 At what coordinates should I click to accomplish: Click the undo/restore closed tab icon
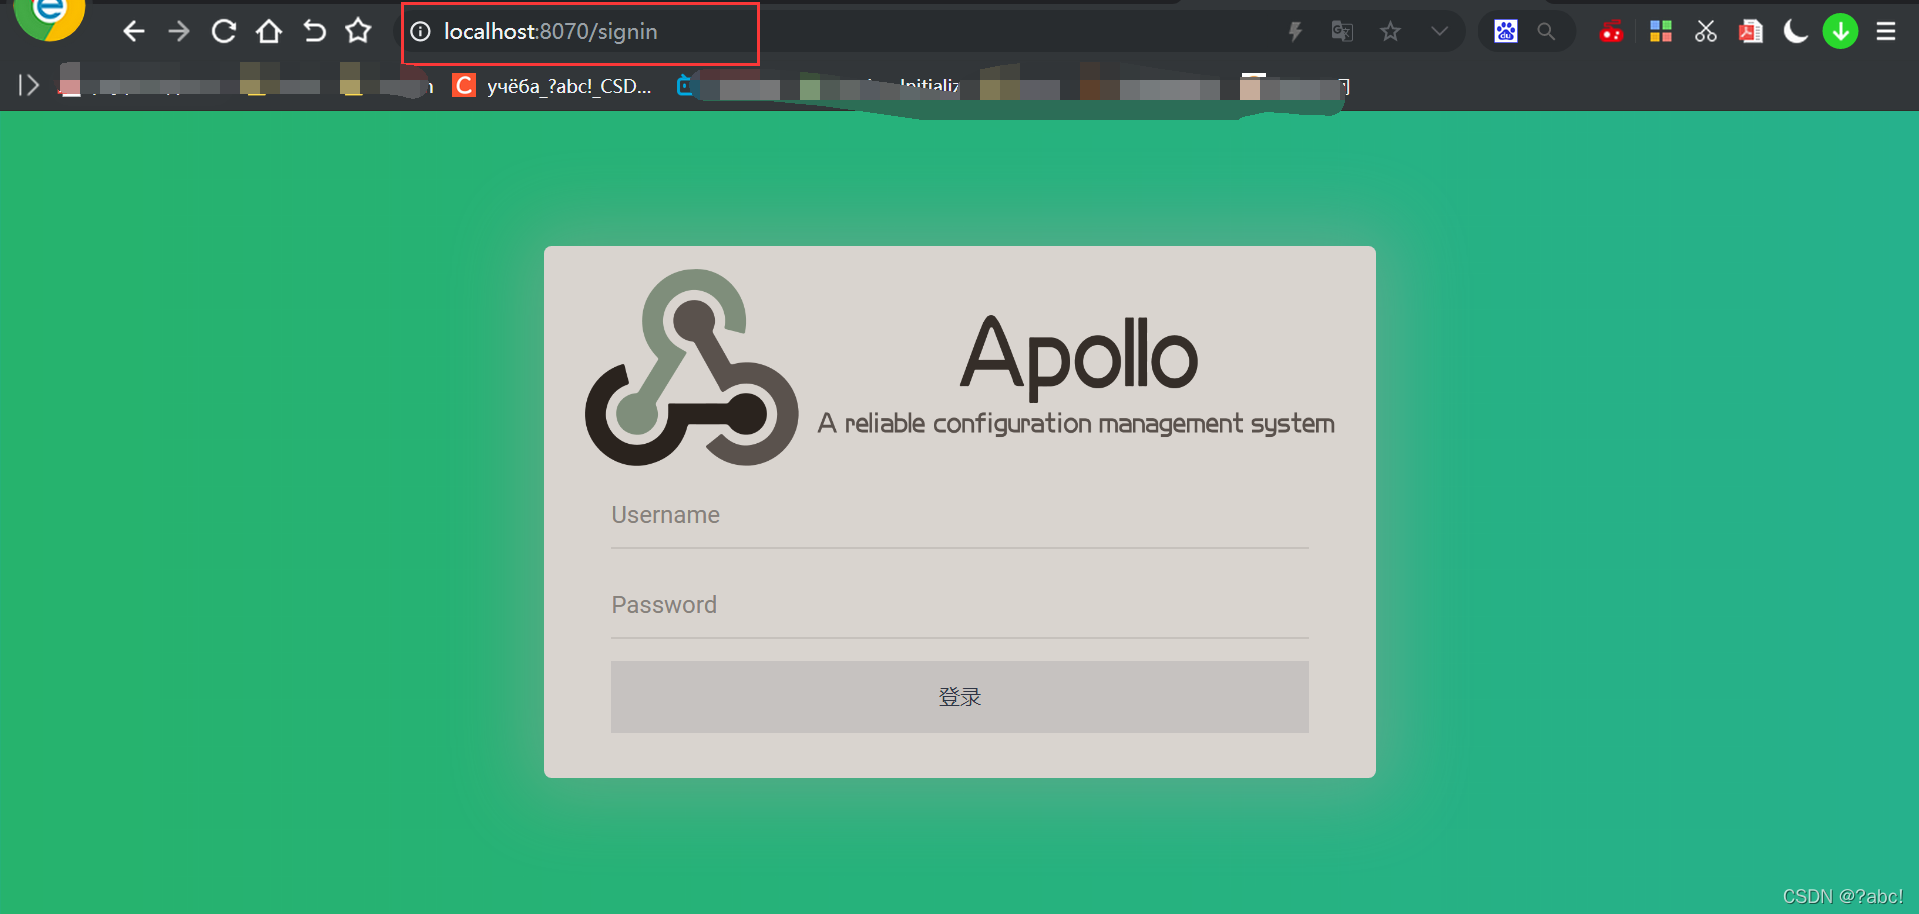pos(314,32)
